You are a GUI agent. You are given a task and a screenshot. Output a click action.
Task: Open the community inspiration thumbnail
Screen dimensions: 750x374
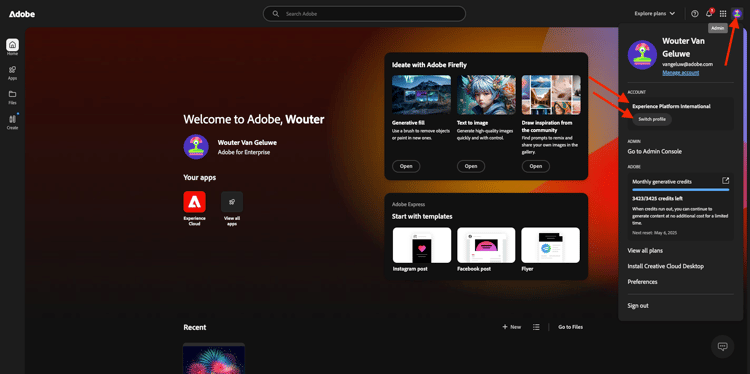pos(551,95)
